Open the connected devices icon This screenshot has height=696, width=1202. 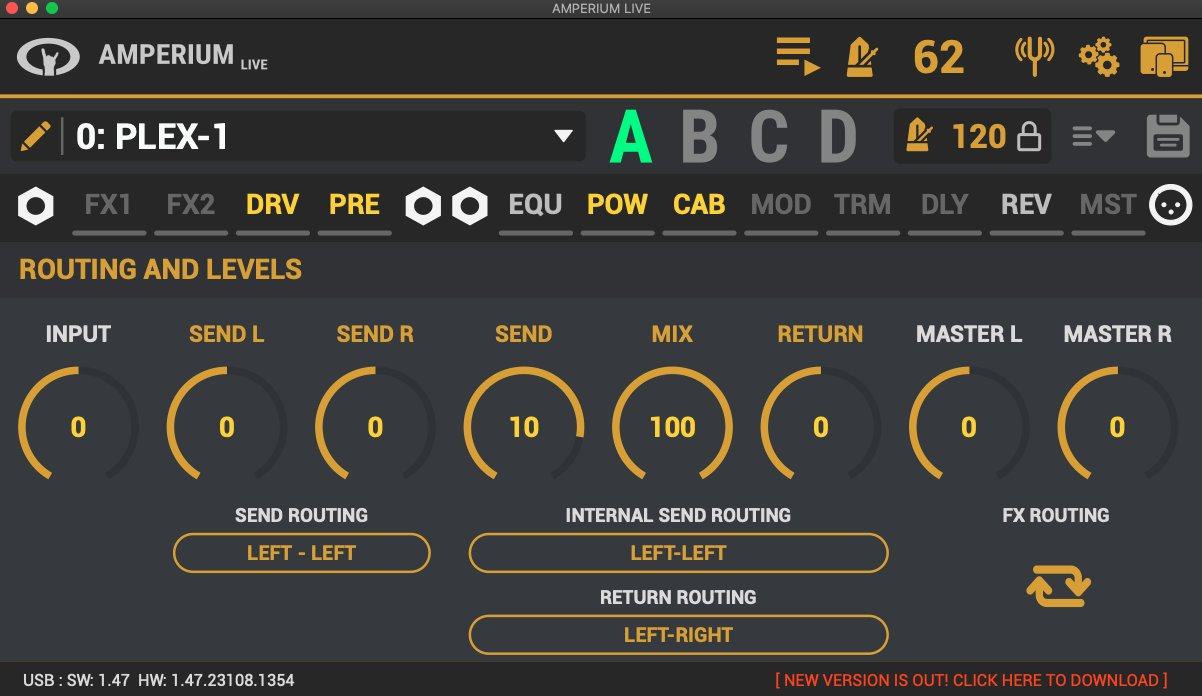[1163, 57]
